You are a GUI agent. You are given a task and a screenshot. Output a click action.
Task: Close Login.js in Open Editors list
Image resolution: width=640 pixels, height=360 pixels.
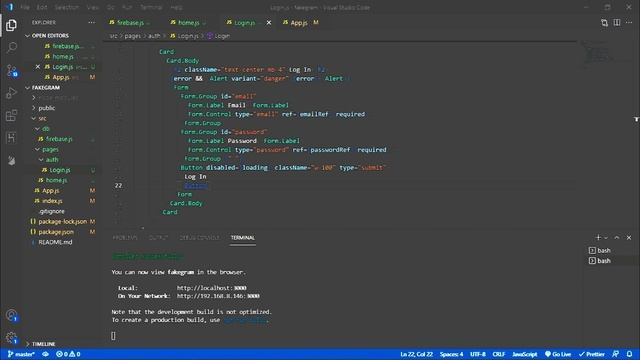(38, 67)
